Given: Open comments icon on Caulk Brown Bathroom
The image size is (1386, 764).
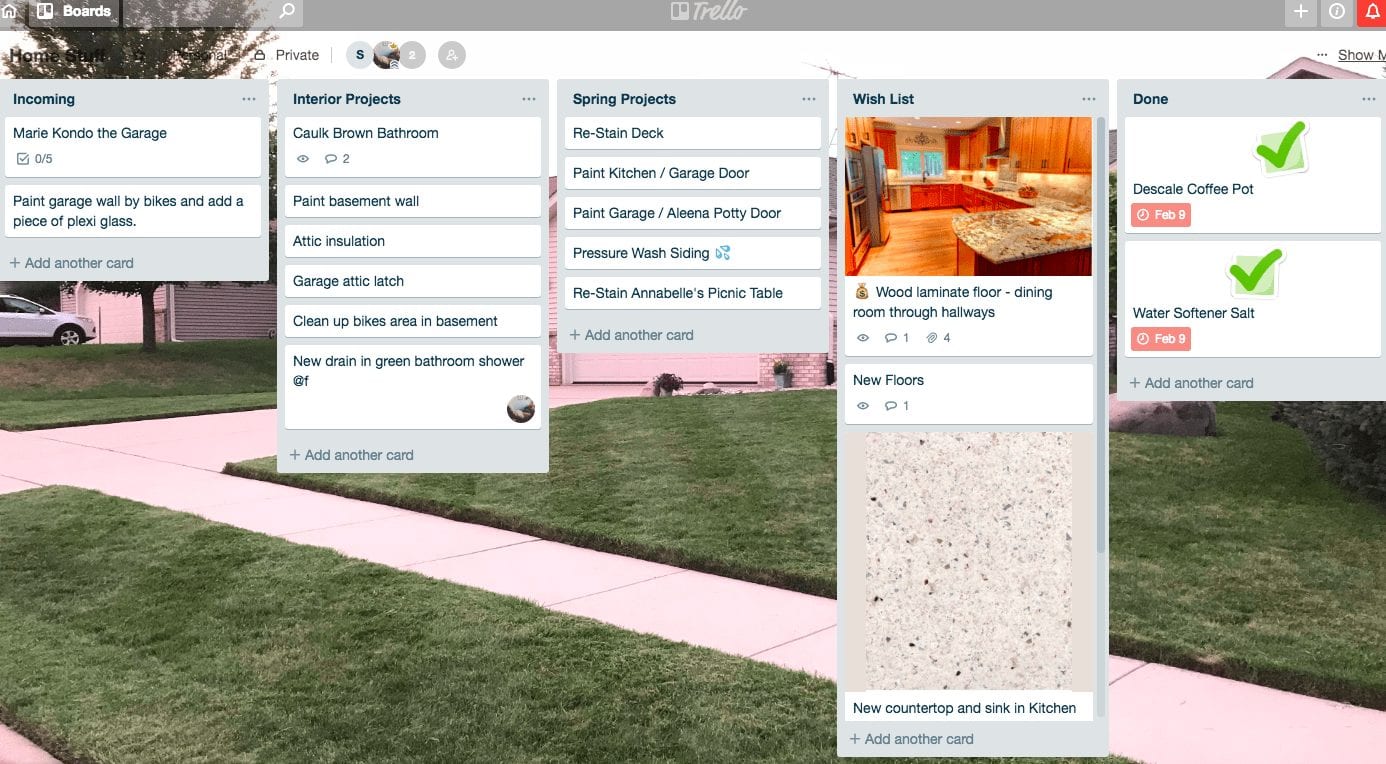Looking at the screenshot, I should [337, 159].
